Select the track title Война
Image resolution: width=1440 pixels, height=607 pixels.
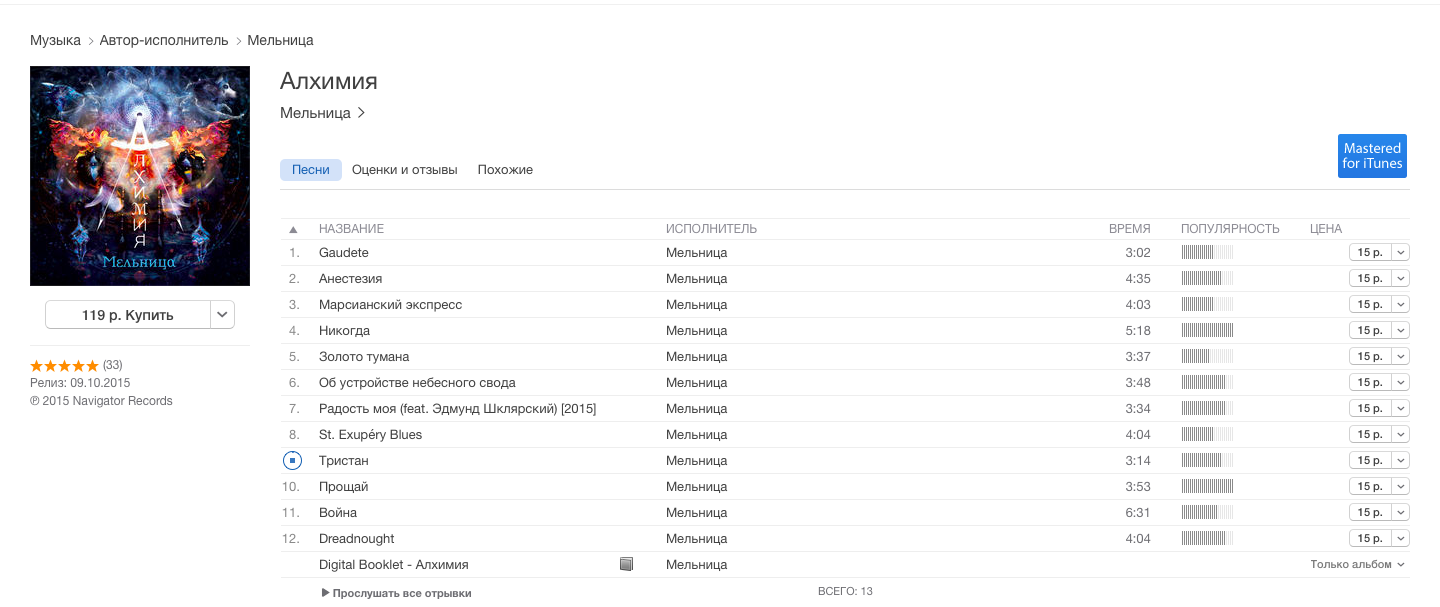pos(338,512)
